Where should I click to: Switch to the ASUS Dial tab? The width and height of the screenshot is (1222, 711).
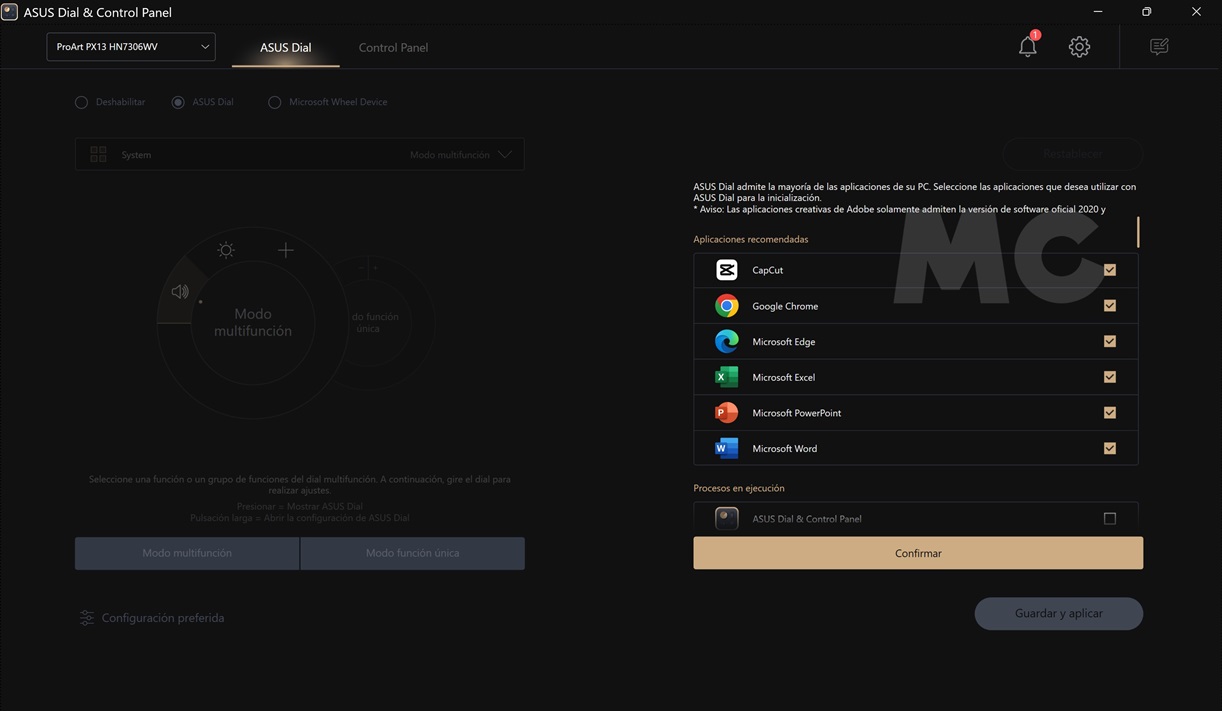click(x=286, y=48)
